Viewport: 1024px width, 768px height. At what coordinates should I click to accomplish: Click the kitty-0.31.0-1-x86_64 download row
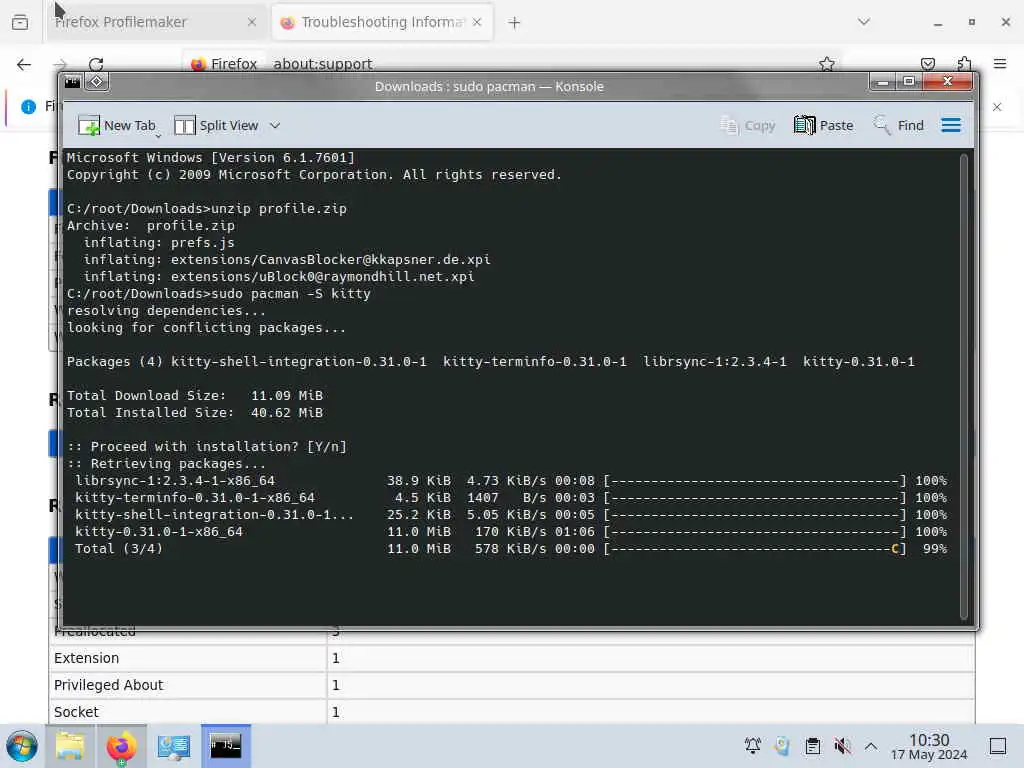click(511, 532)
